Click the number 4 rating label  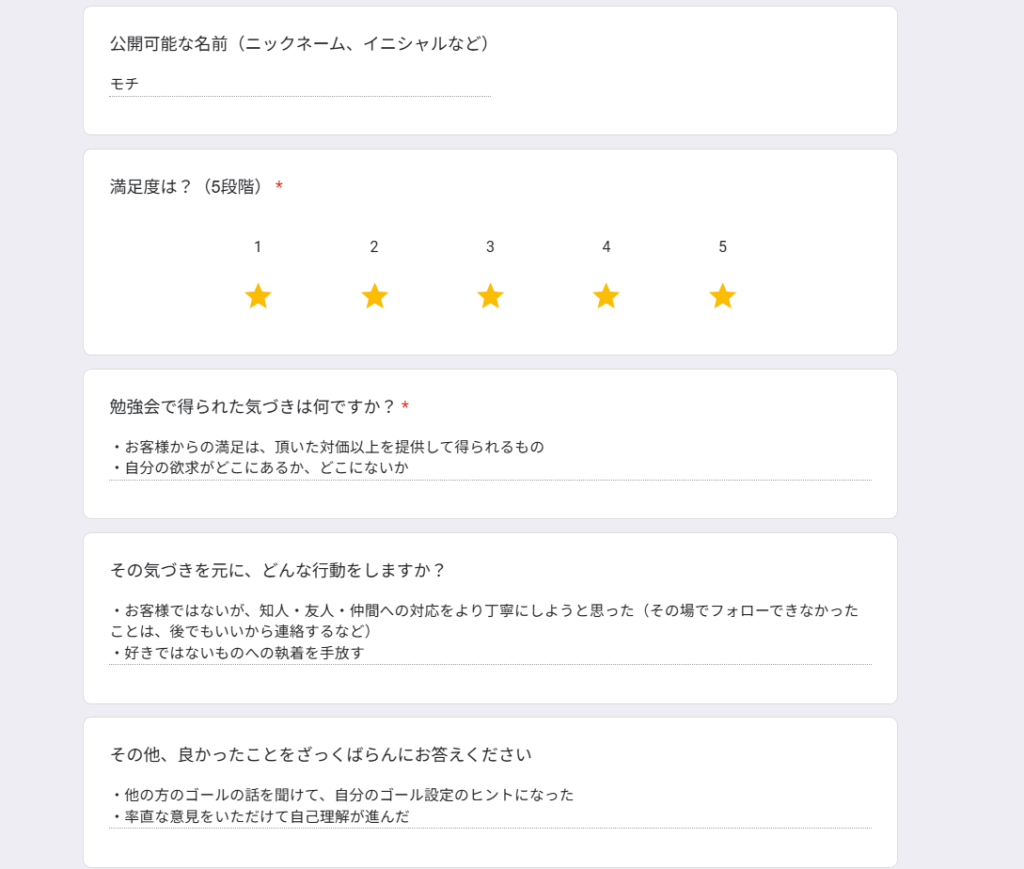606,247
